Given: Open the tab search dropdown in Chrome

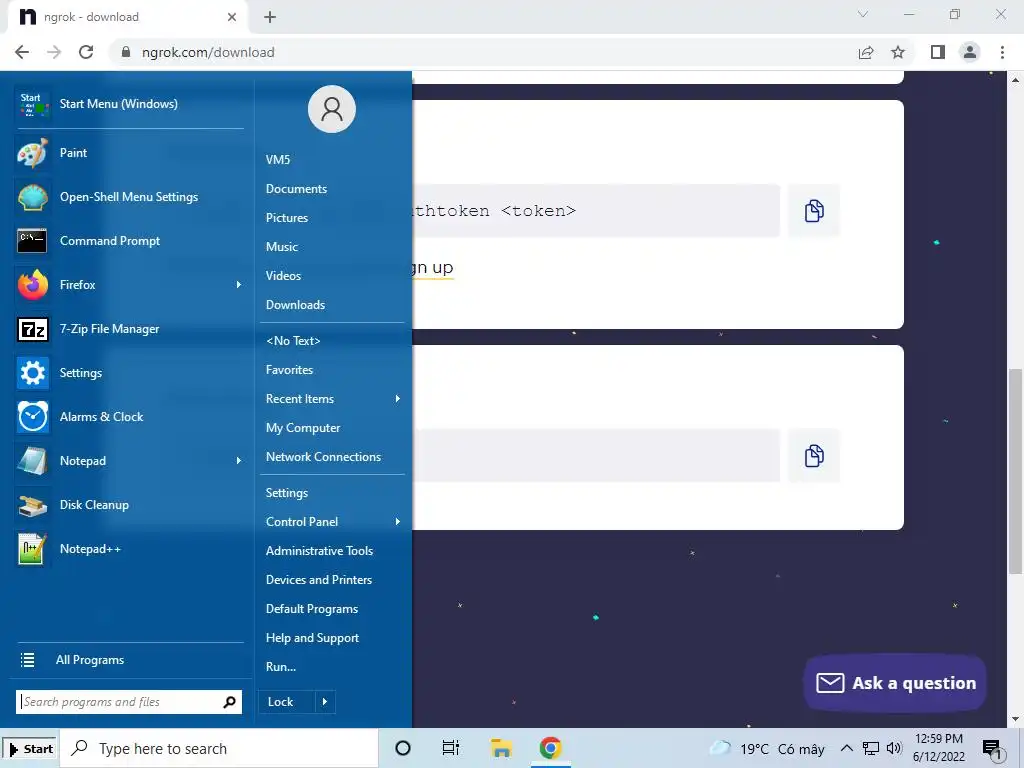Looking at the screenshot, I should 863,14.
